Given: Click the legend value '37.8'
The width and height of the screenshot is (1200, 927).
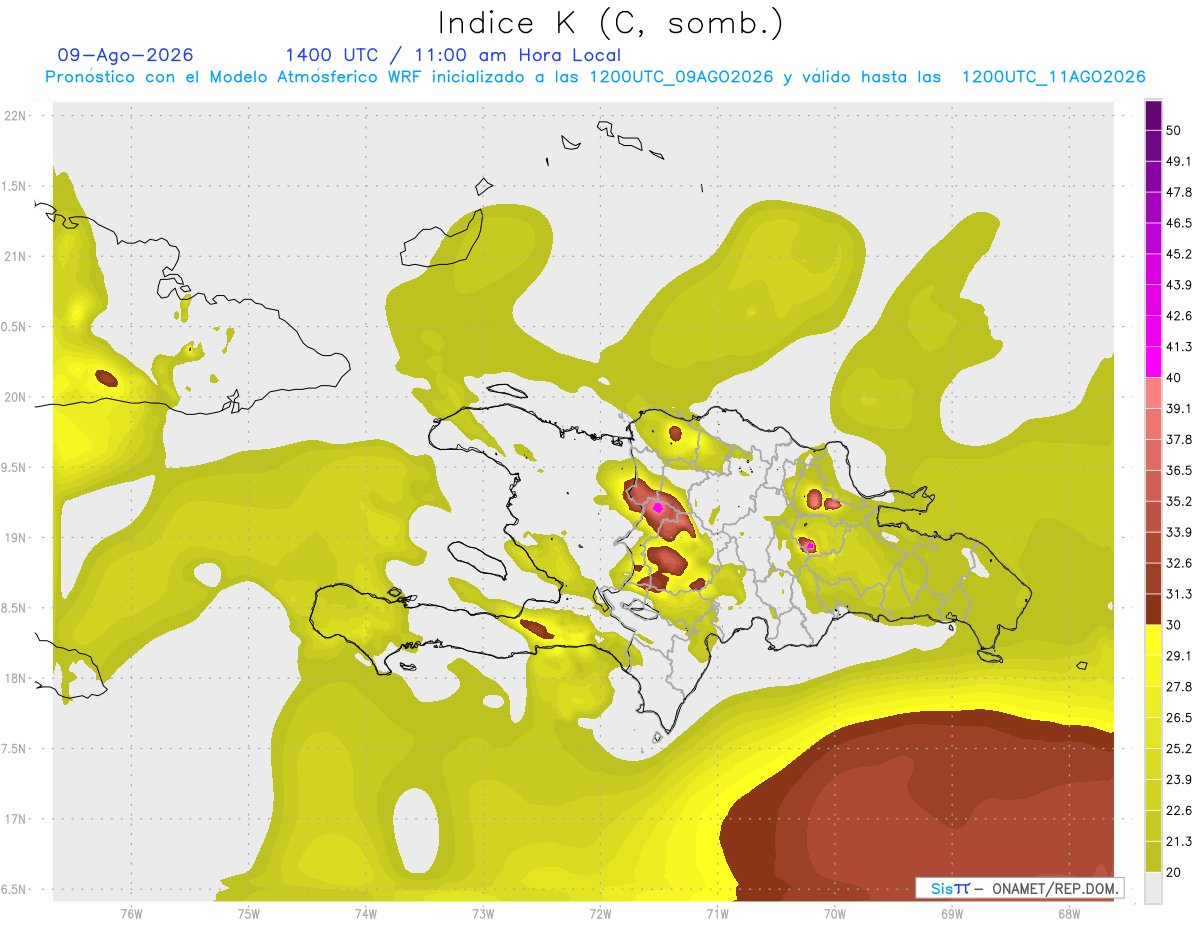Looking at the screenshot, I should 1179,439.
